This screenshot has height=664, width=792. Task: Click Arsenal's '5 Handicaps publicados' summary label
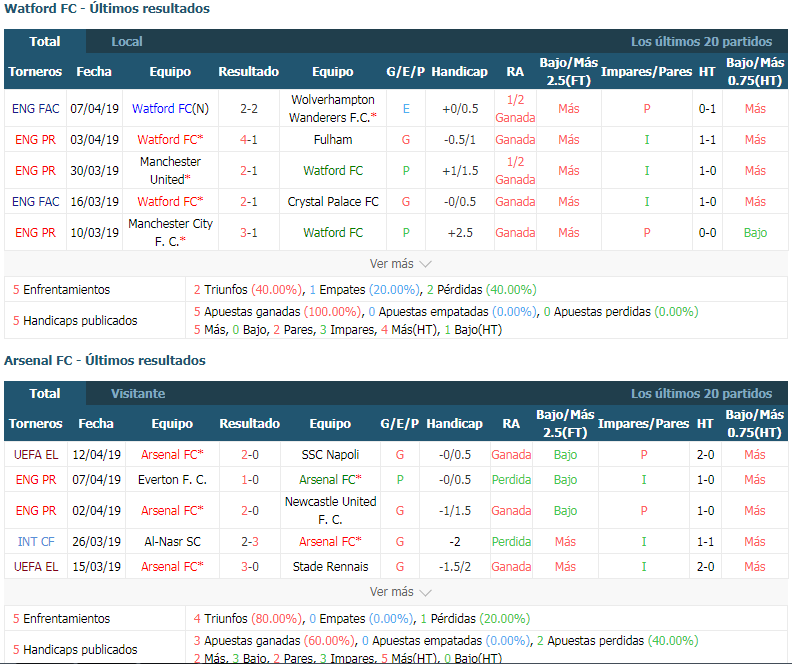(75, 649)
